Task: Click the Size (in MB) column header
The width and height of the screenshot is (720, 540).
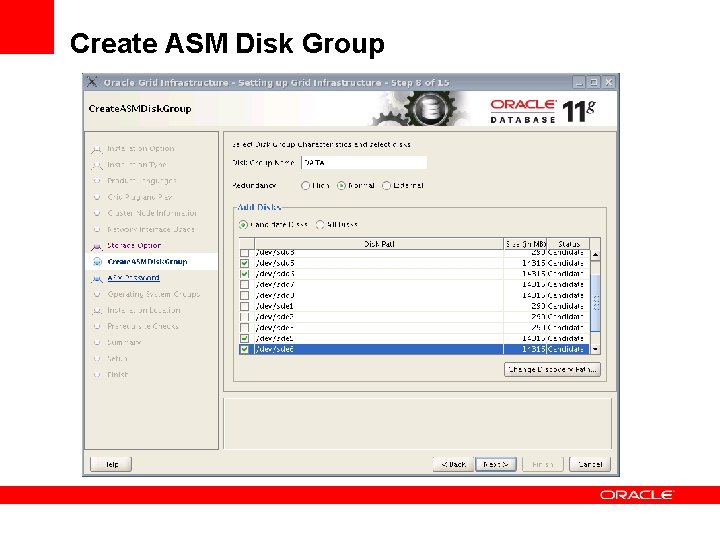Action: (525, 244)
